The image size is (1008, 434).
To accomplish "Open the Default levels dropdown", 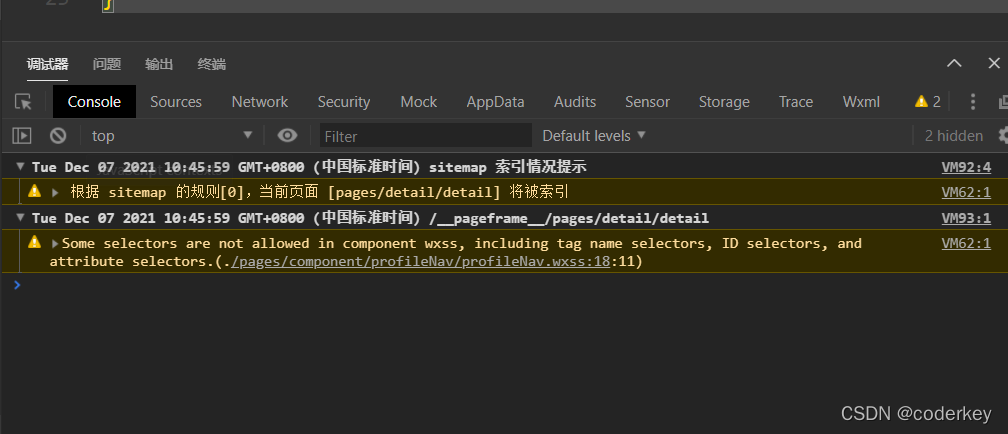I will pos(593,136).
